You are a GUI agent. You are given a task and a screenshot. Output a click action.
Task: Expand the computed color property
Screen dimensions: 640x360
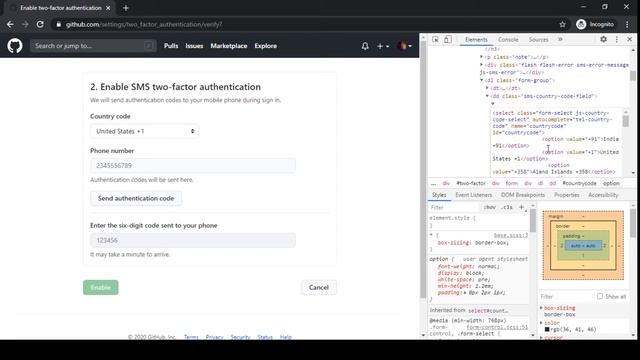pyautogui.click(x=542, y=322)
